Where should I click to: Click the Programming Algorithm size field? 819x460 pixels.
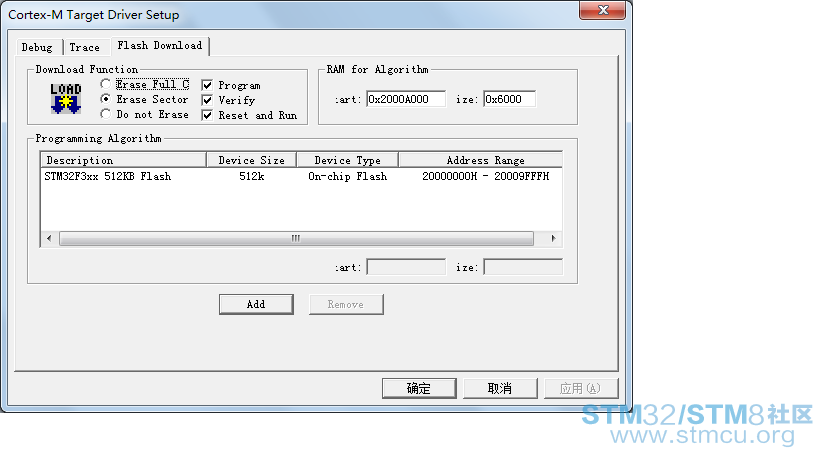(x=523, y=267)
